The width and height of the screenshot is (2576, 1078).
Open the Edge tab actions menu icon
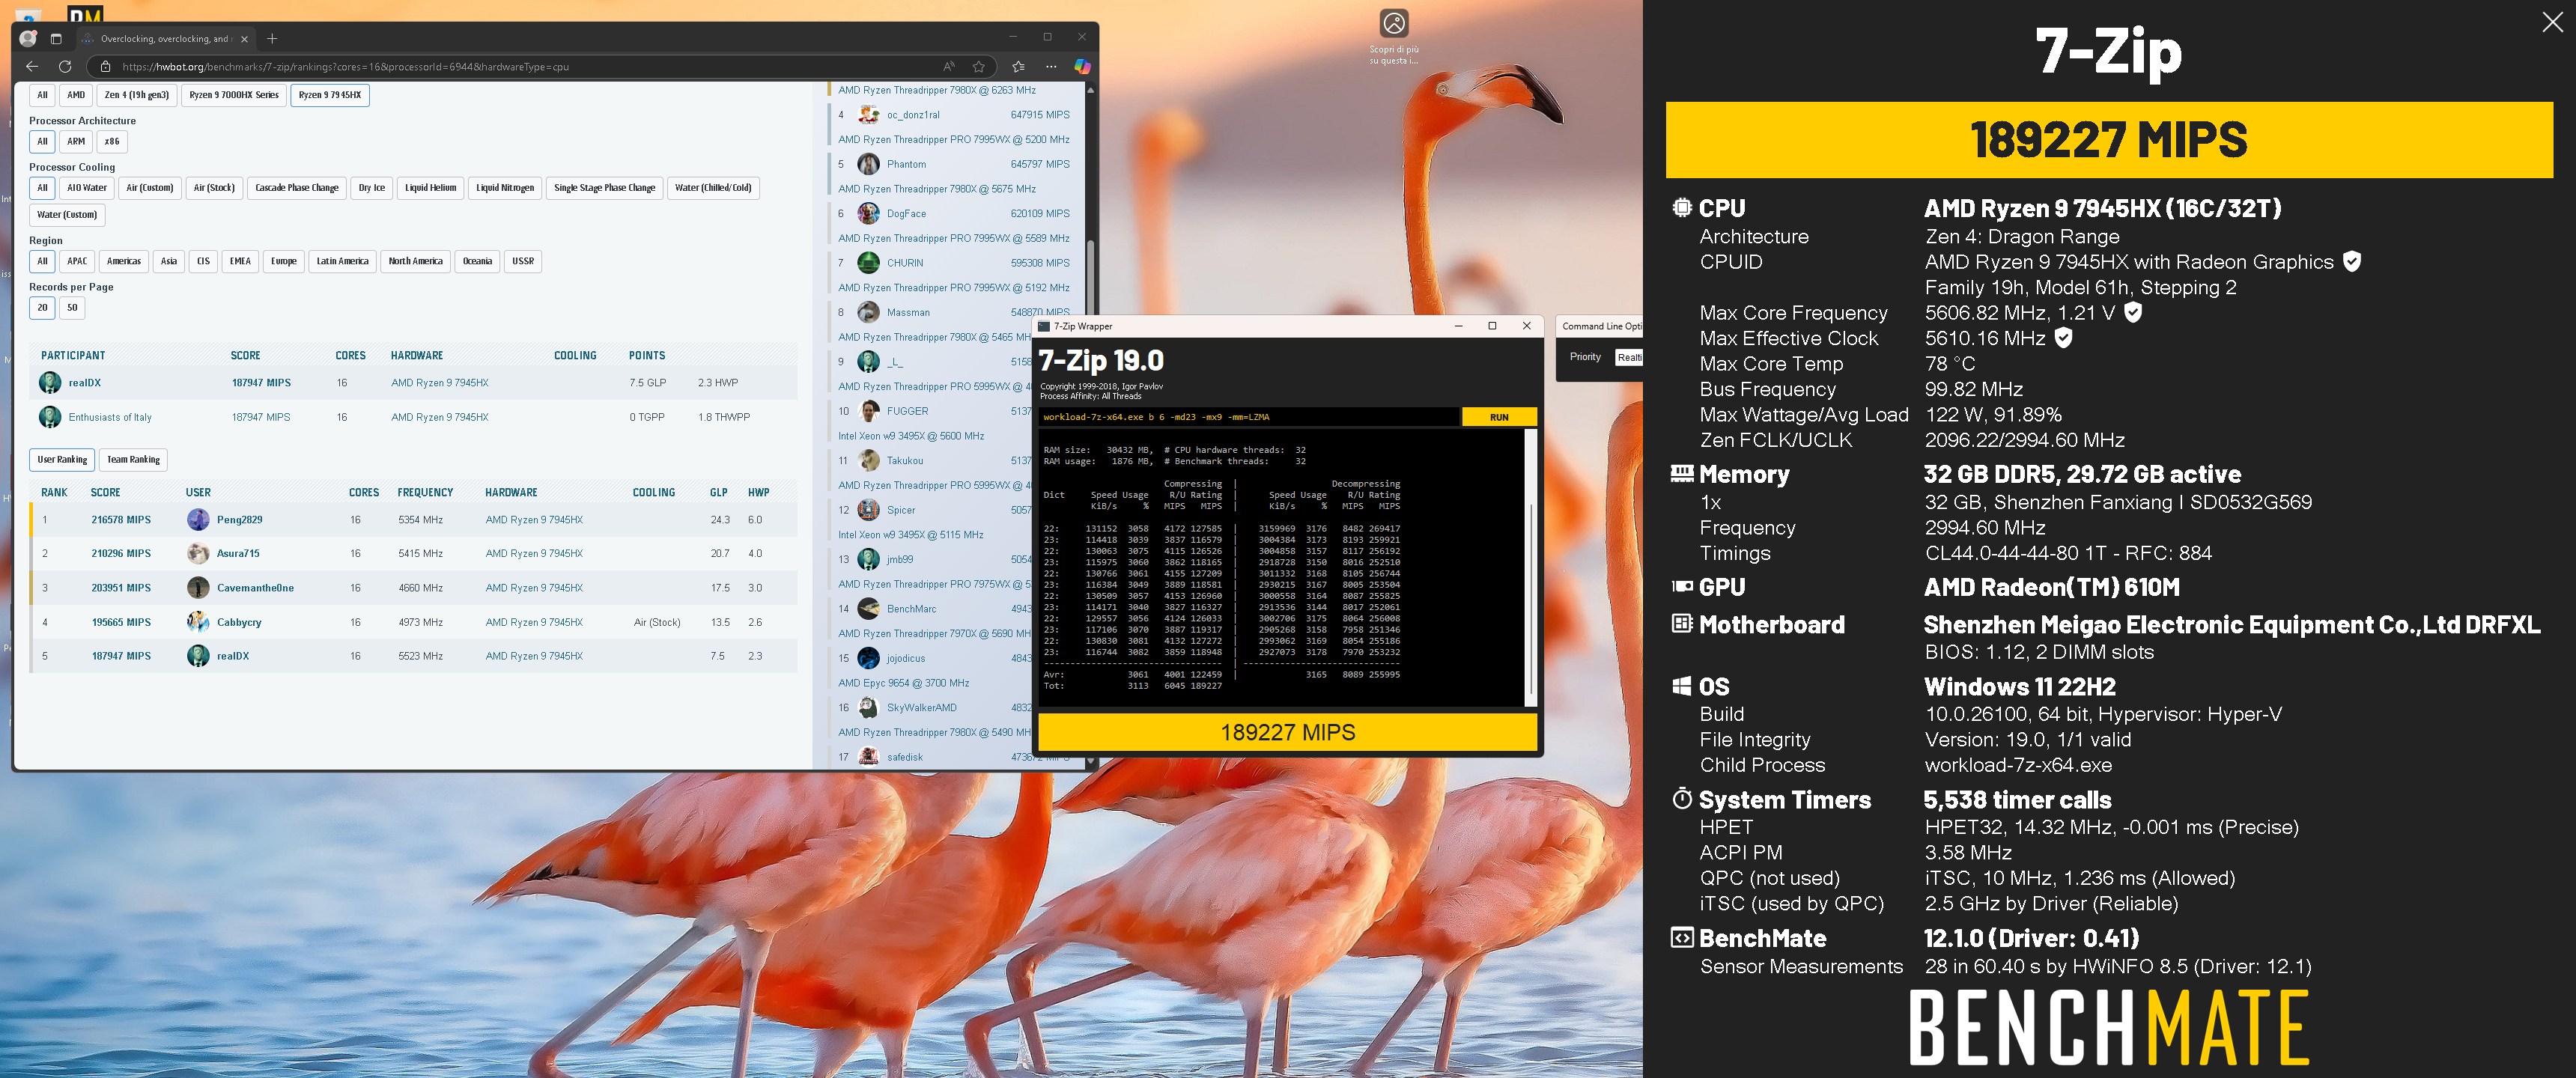(56, 38)
